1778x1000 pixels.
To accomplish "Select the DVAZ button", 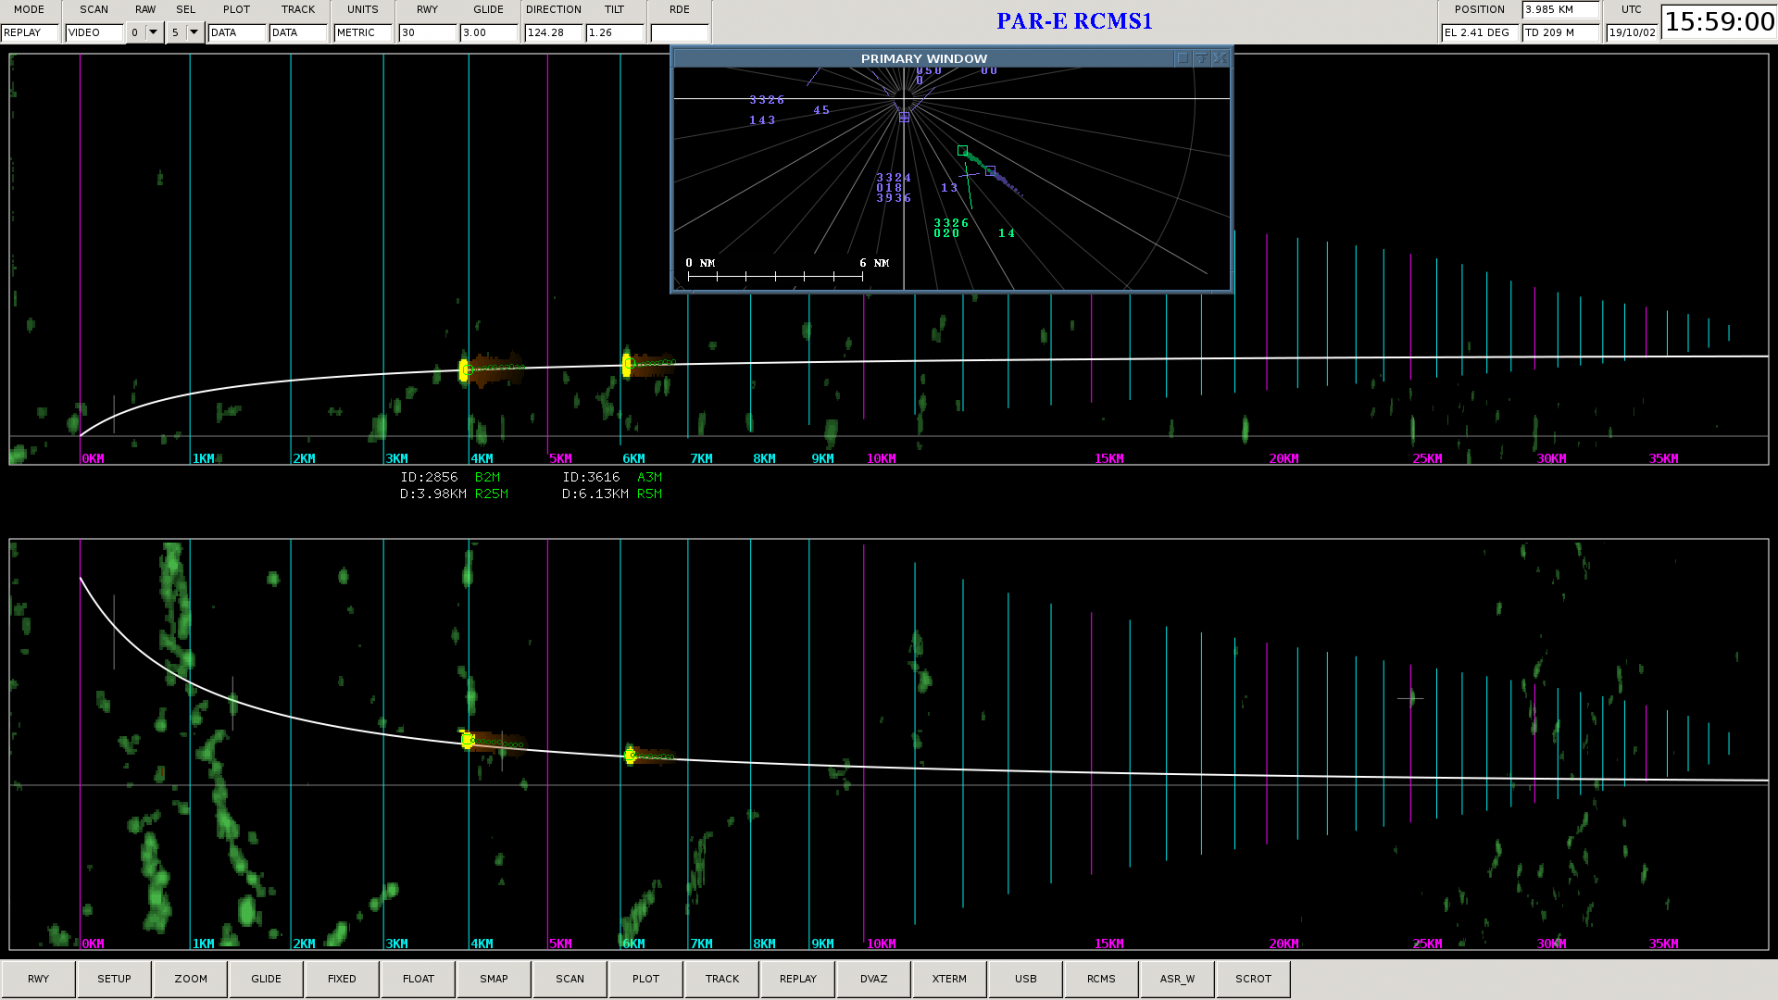I will (x=874, y=979).
